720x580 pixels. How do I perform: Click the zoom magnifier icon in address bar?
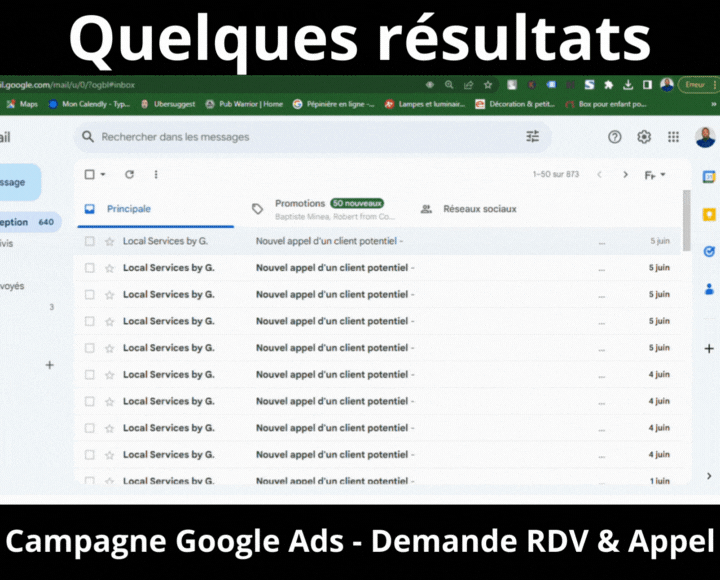[449, 85]
